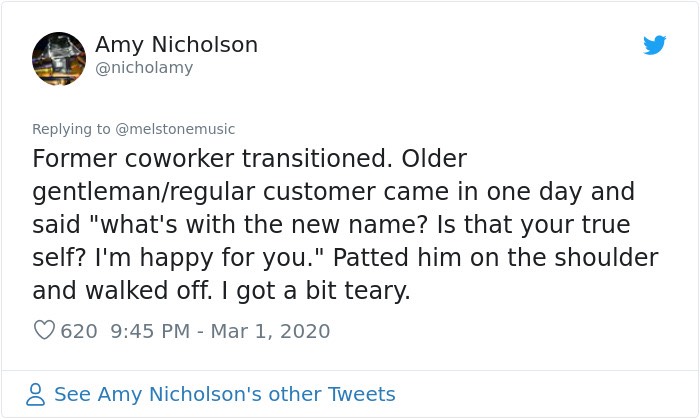Click 'Patted him on the shoulder' text

496,257
